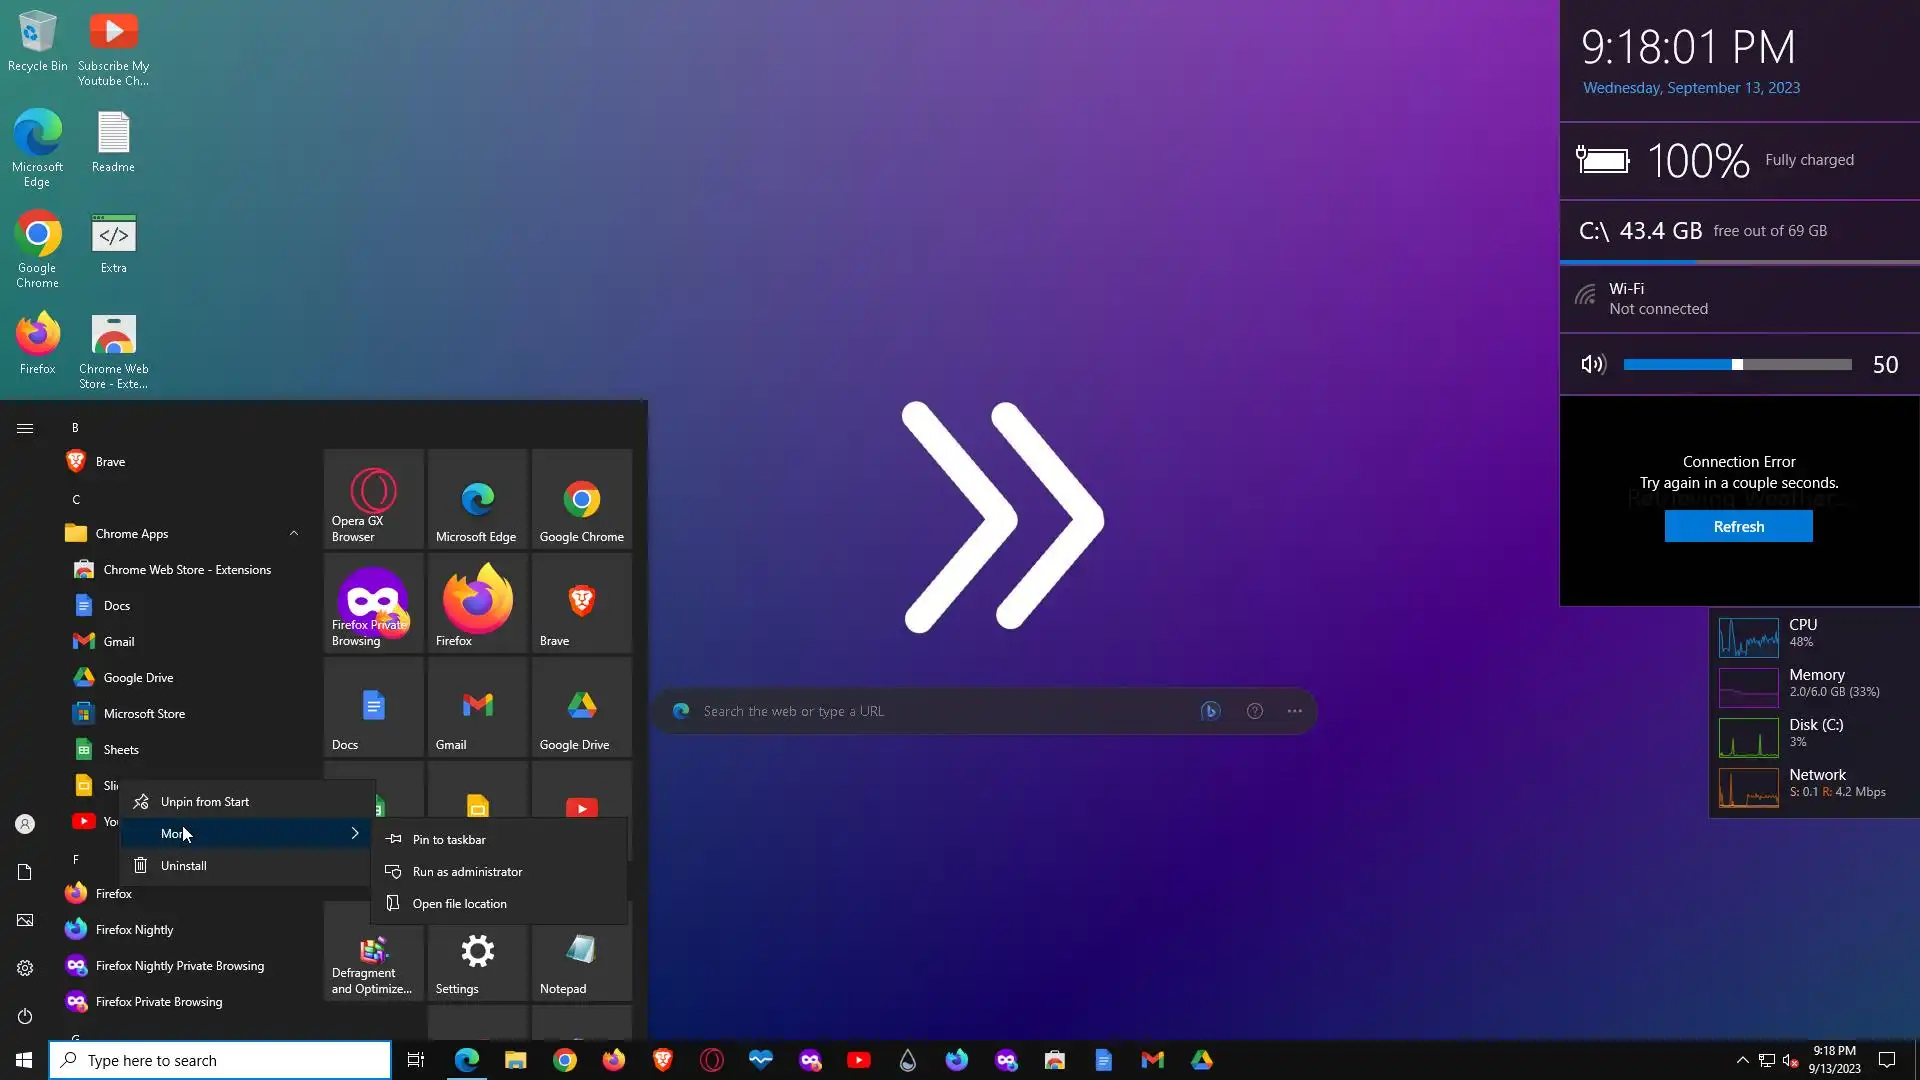The height and width of the screenshot is (1080, 1920).
Task: Show hidden icons in system tray
Action: (x=1742, y=1060)
